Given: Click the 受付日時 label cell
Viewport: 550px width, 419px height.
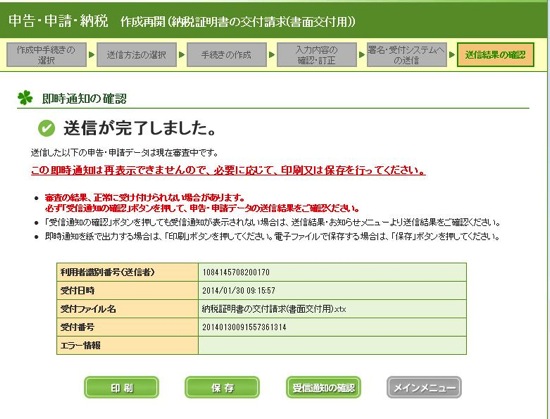Looking at the screenshot, I should click(127, 290).
